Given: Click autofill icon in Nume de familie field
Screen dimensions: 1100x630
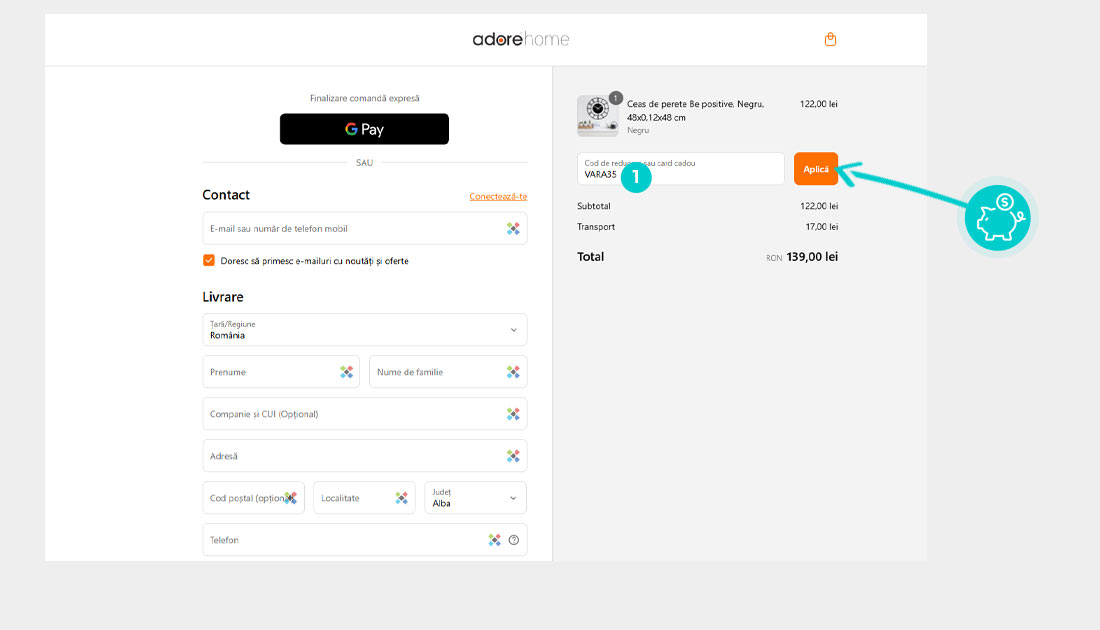Looking at the screenshot, I should (513, 372).
